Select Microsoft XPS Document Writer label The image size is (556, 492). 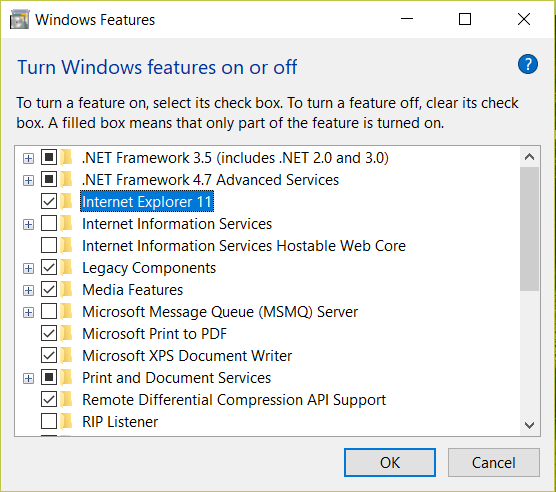187,356
